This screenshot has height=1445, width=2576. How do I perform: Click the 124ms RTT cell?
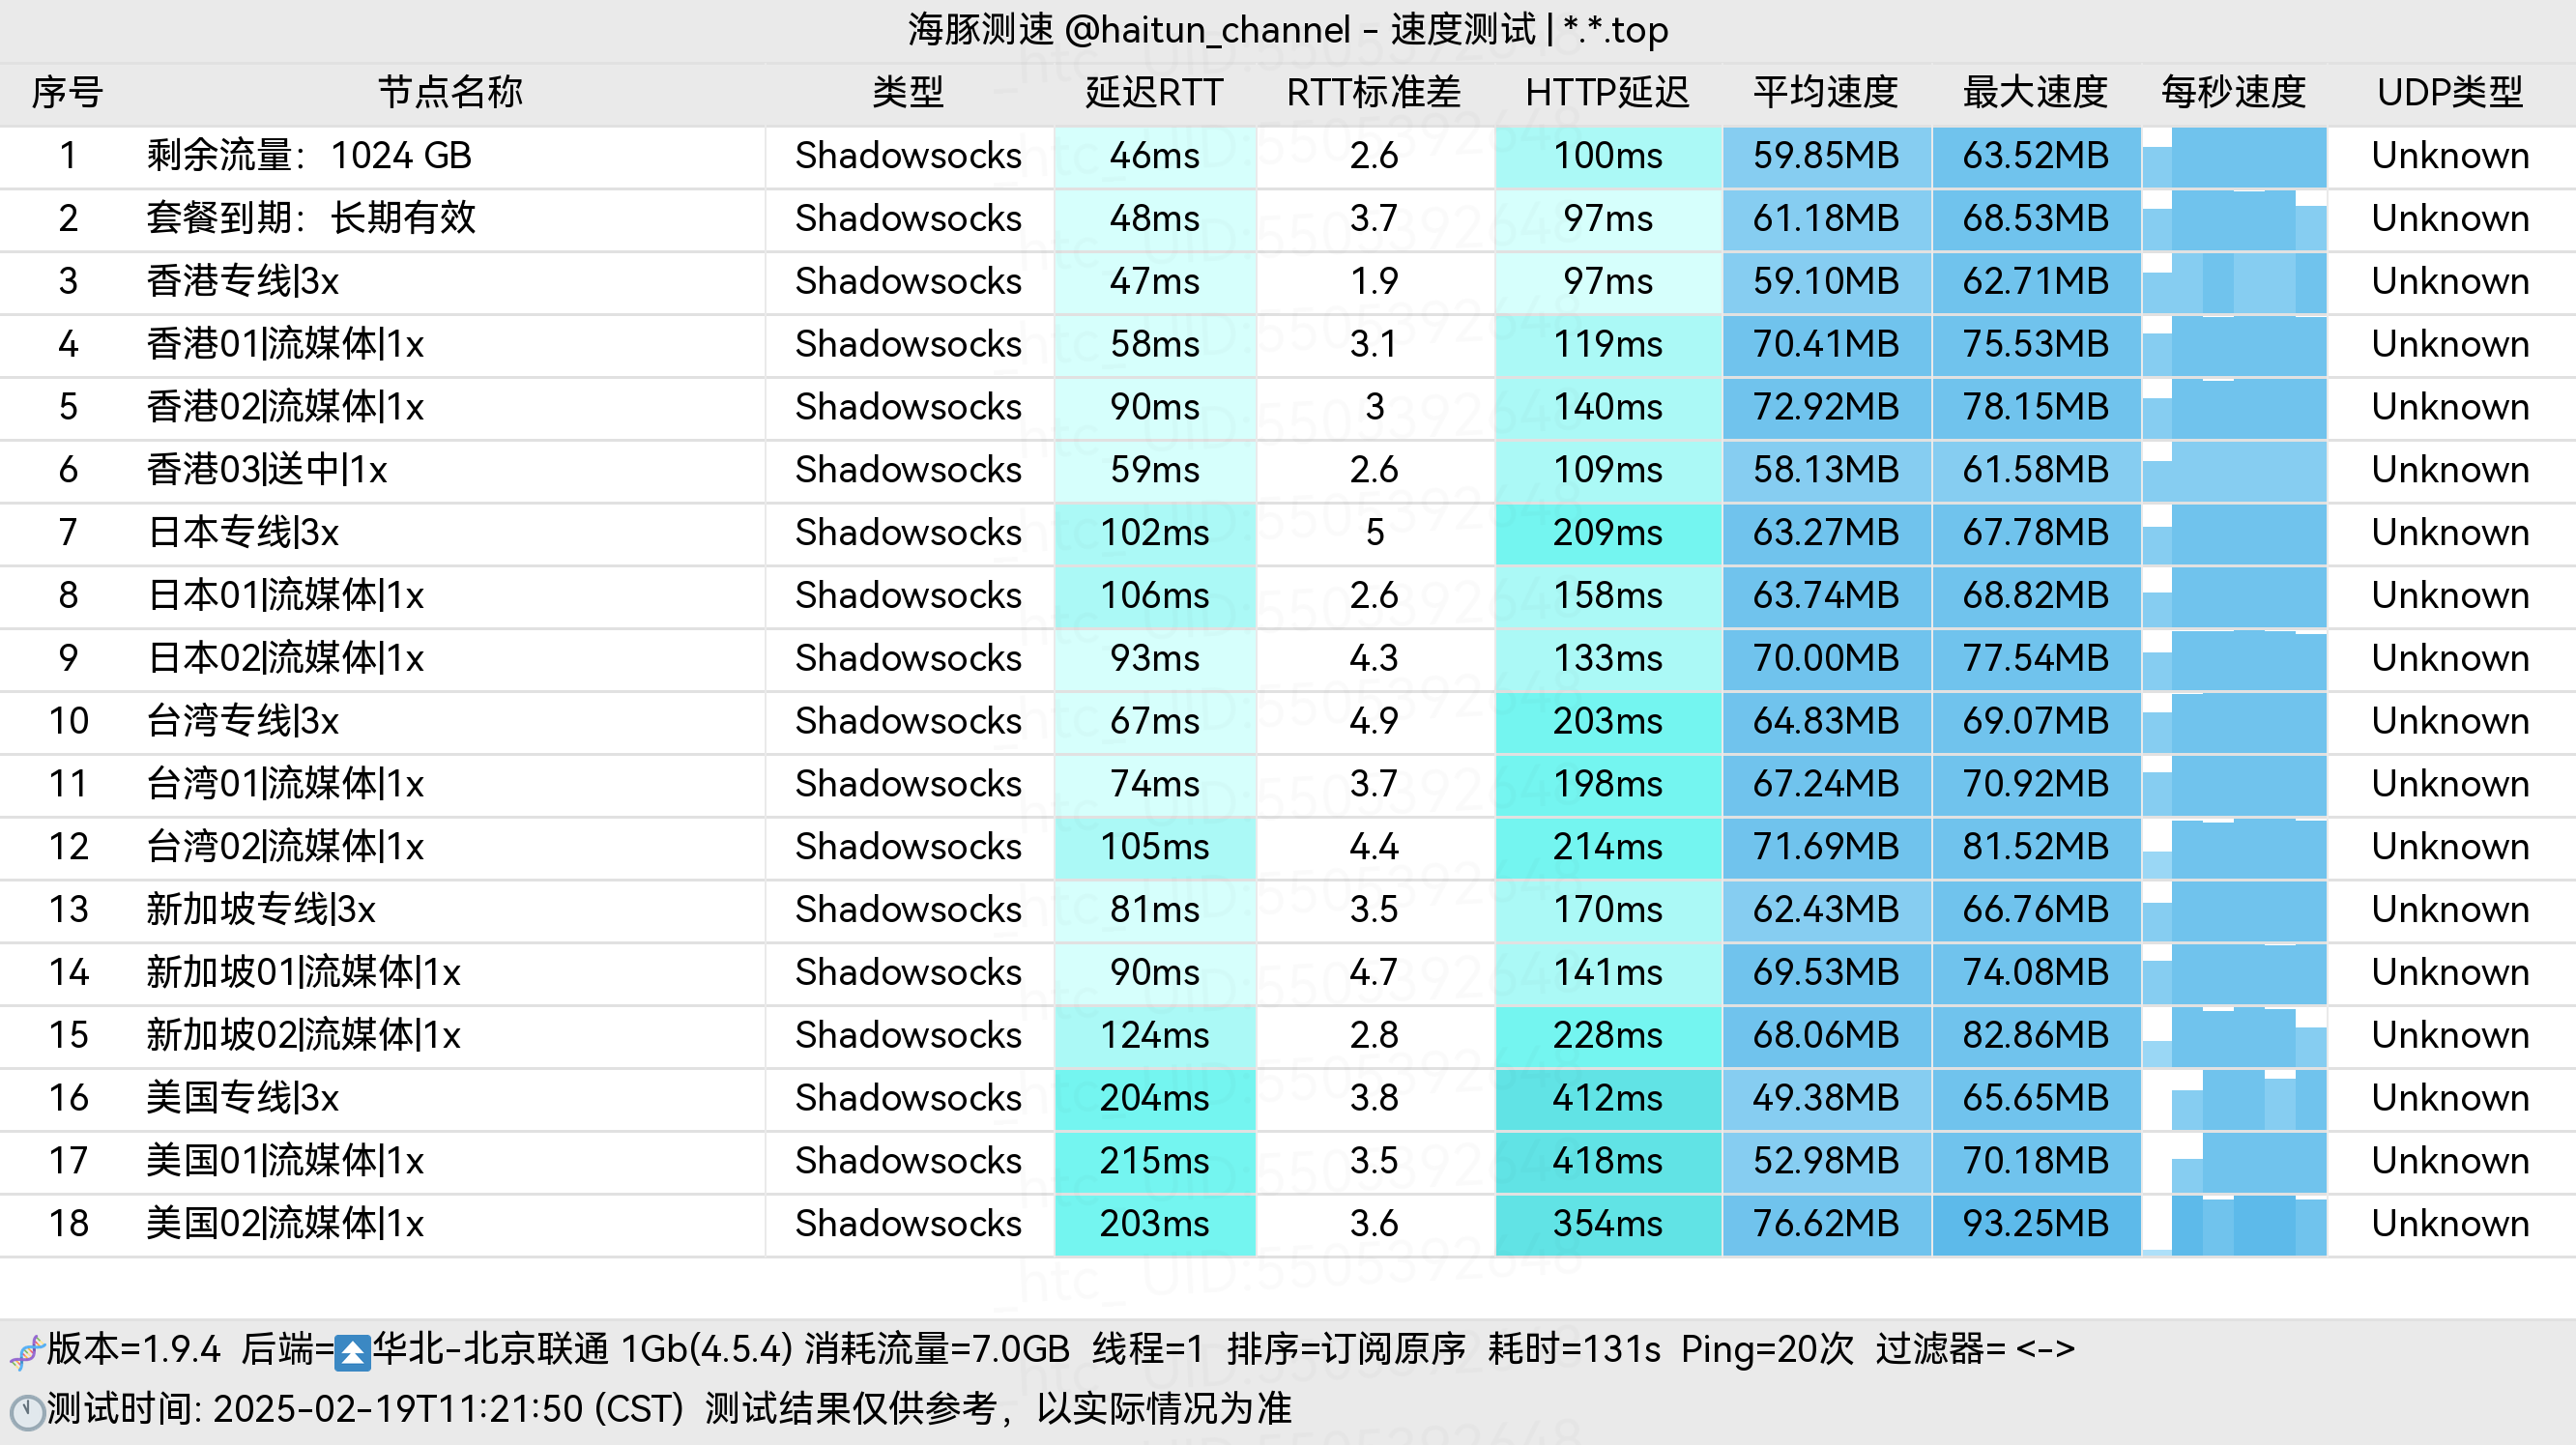pos(1154,1035)
